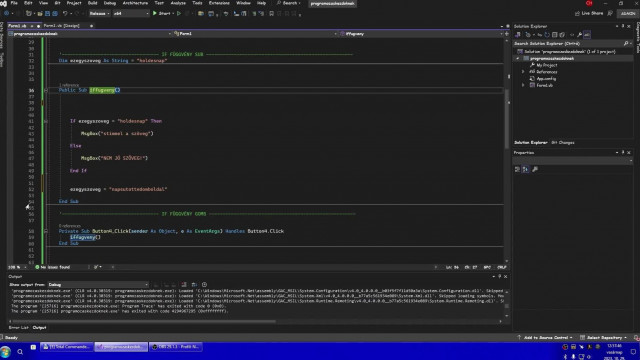640x360 pixels.
Task: Click Collapse All in Solution Explorer
Action: click(x=555, y=35)
